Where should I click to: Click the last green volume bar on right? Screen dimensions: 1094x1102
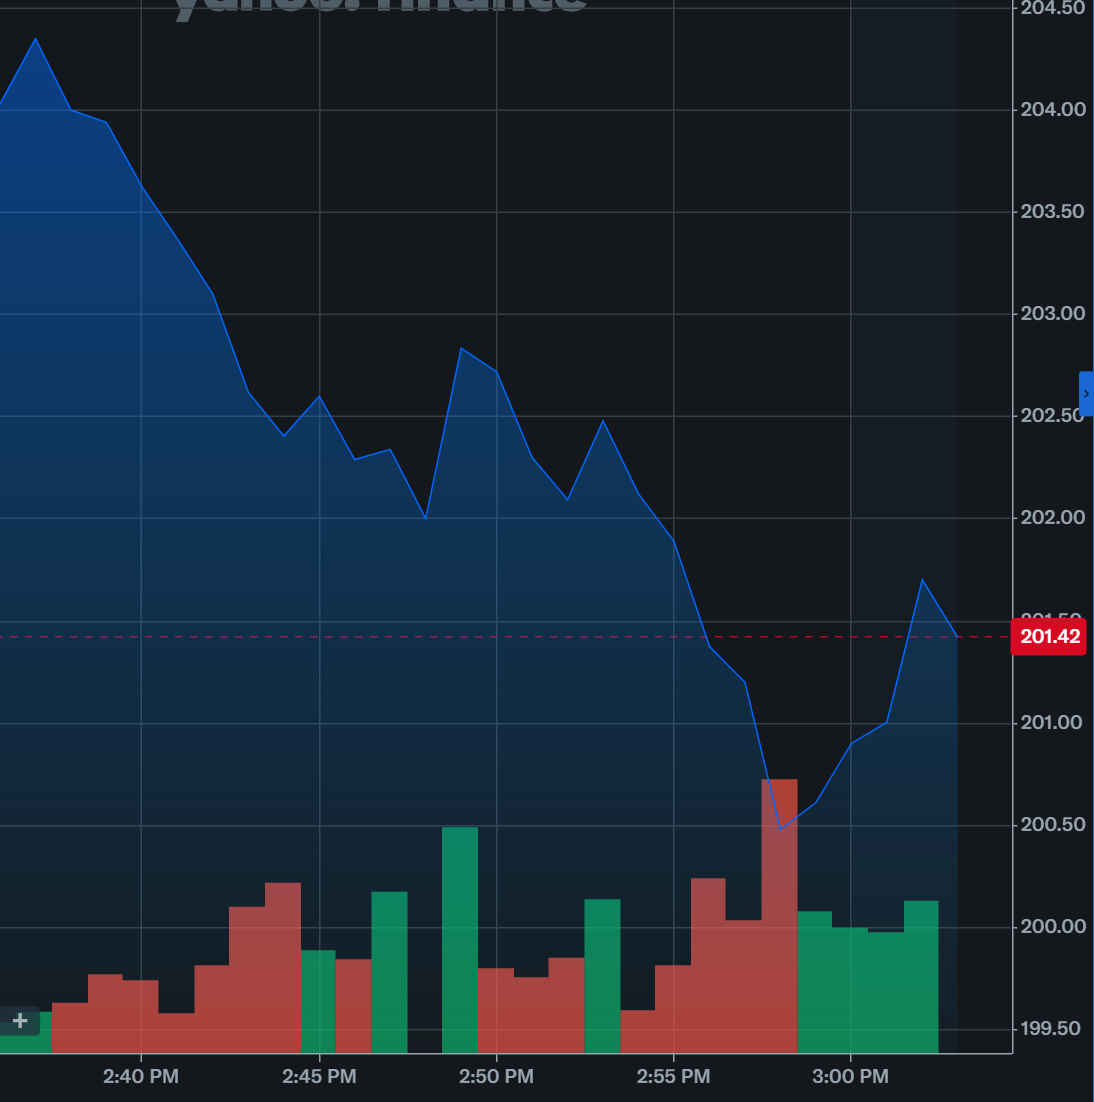[921, 977]
